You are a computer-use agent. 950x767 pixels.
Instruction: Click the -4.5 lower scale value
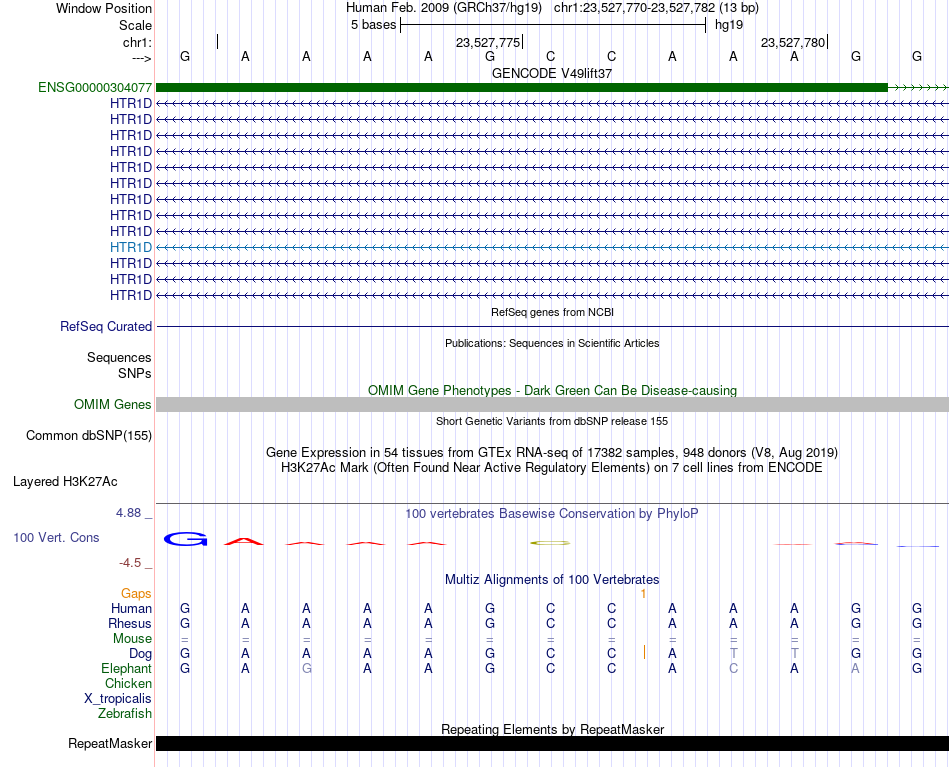click(x=130, y=563)
